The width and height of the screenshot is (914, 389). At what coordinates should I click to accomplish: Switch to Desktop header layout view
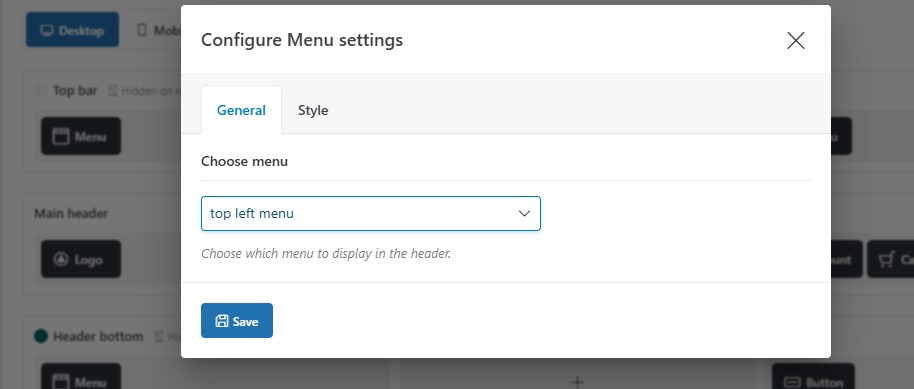72,30
